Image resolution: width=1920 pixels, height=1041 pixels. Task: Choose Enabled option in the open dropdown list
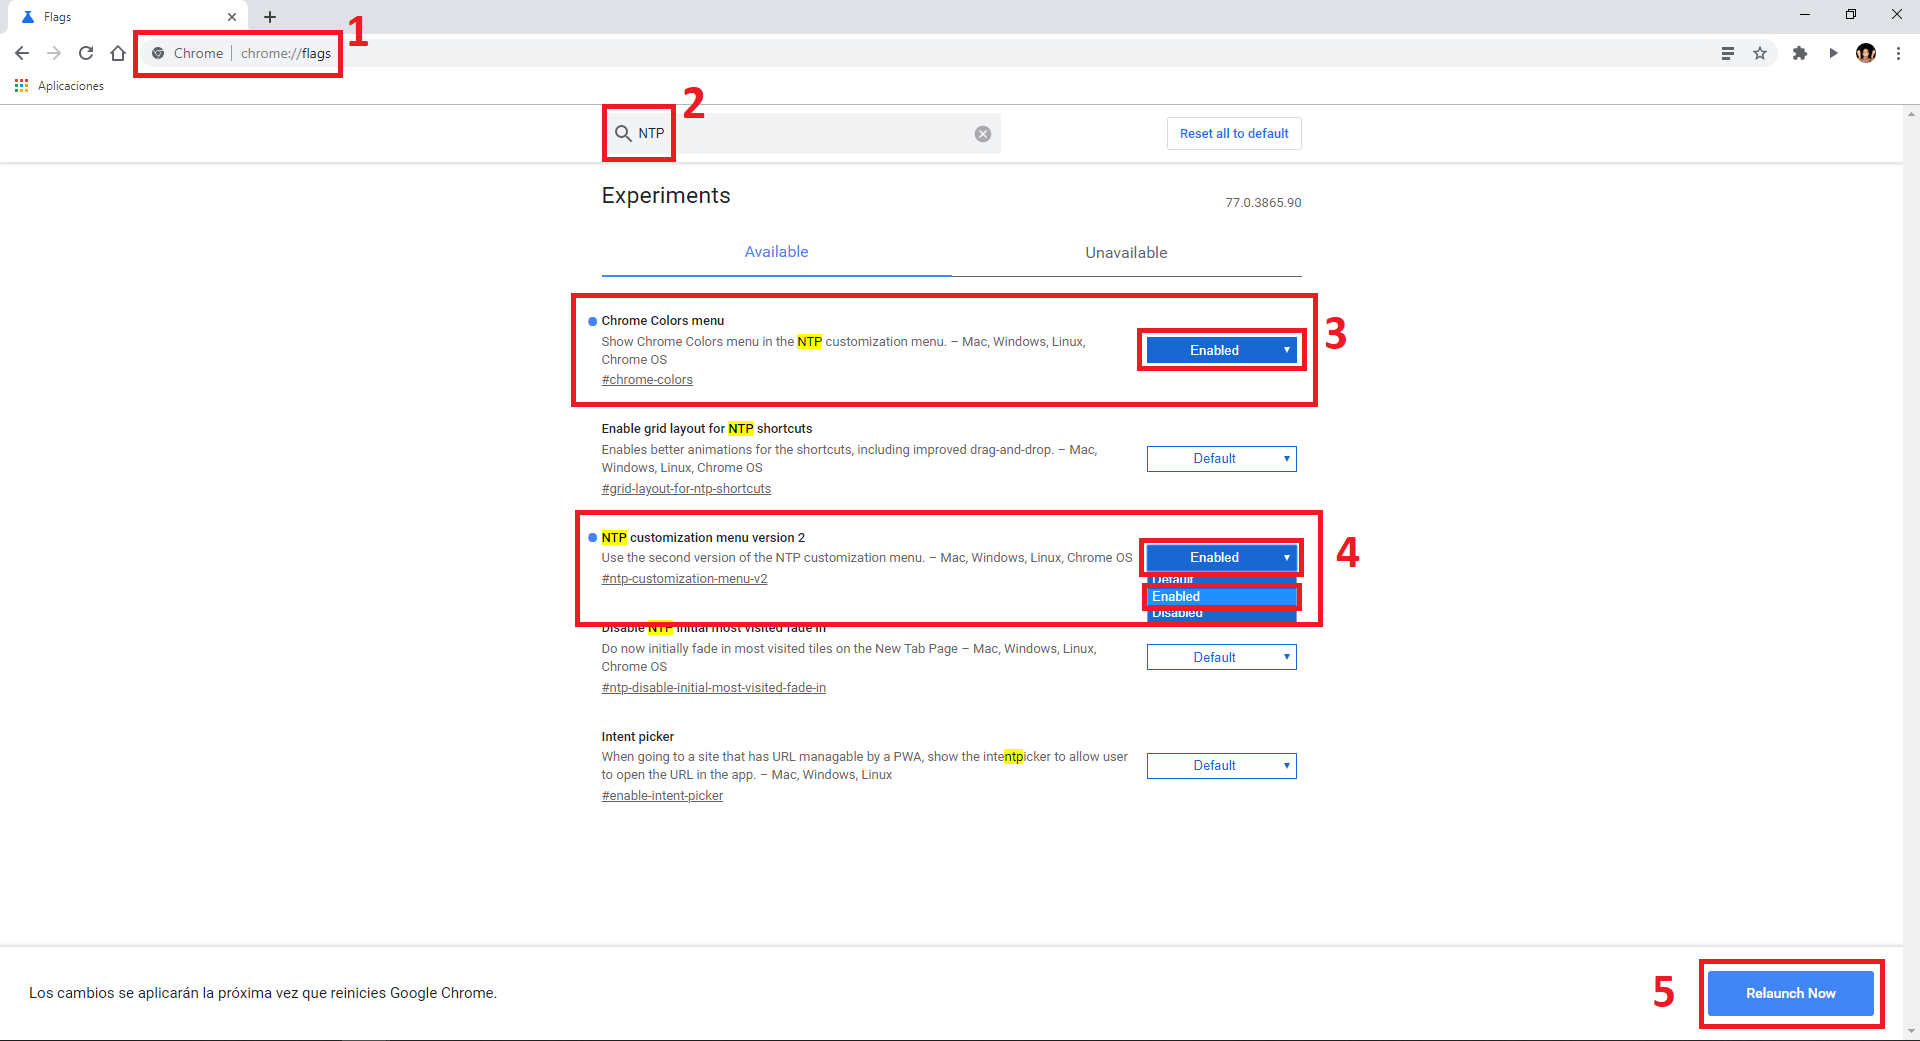1222,596
